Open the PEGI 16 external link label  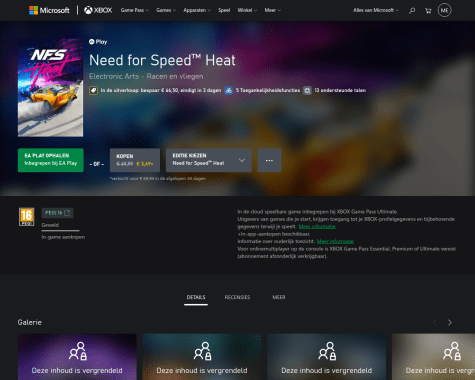pos(57,213)
